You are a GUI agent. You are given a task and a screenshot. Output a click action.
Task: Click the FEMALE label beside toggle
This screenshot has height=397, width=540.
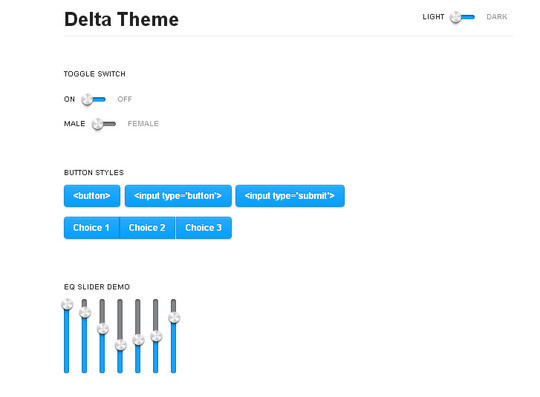143,124
